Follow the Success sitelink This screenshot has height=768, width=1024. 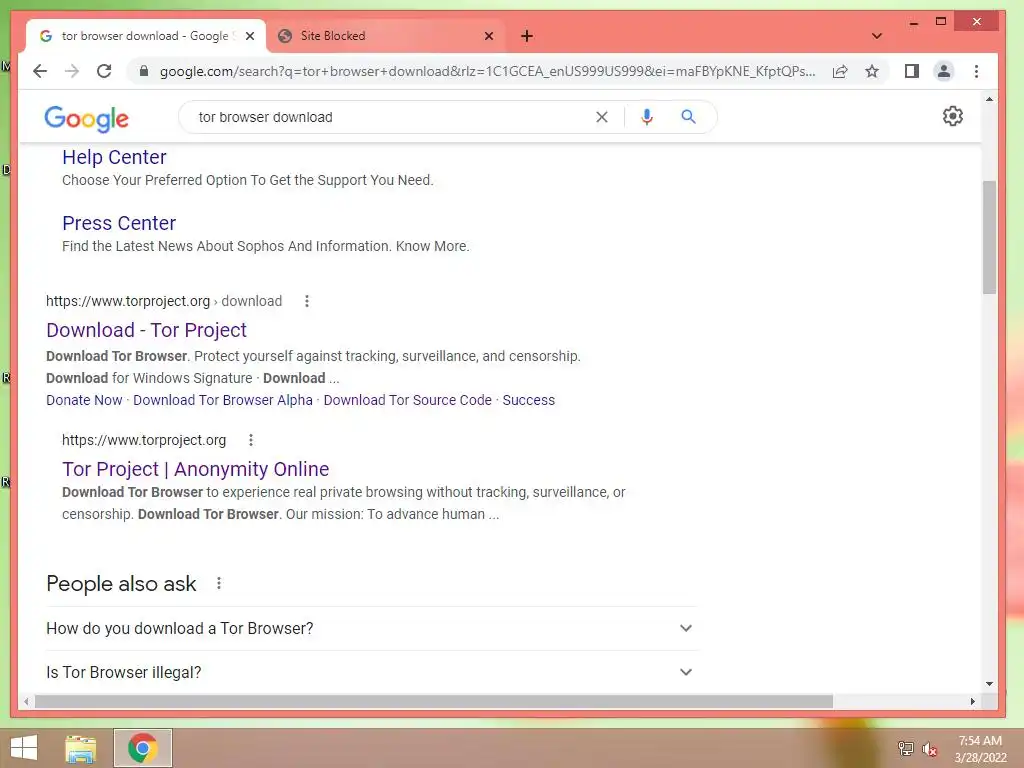point(528,400)
